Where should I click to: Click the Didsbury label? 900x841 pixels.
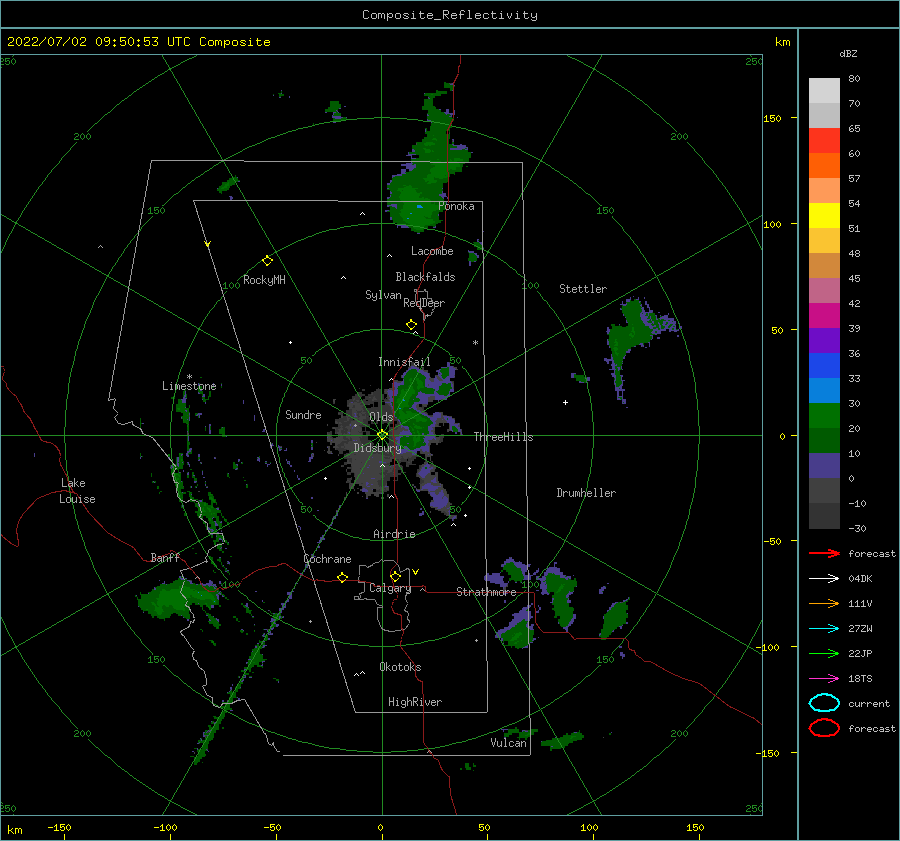(x=377, y=448)
